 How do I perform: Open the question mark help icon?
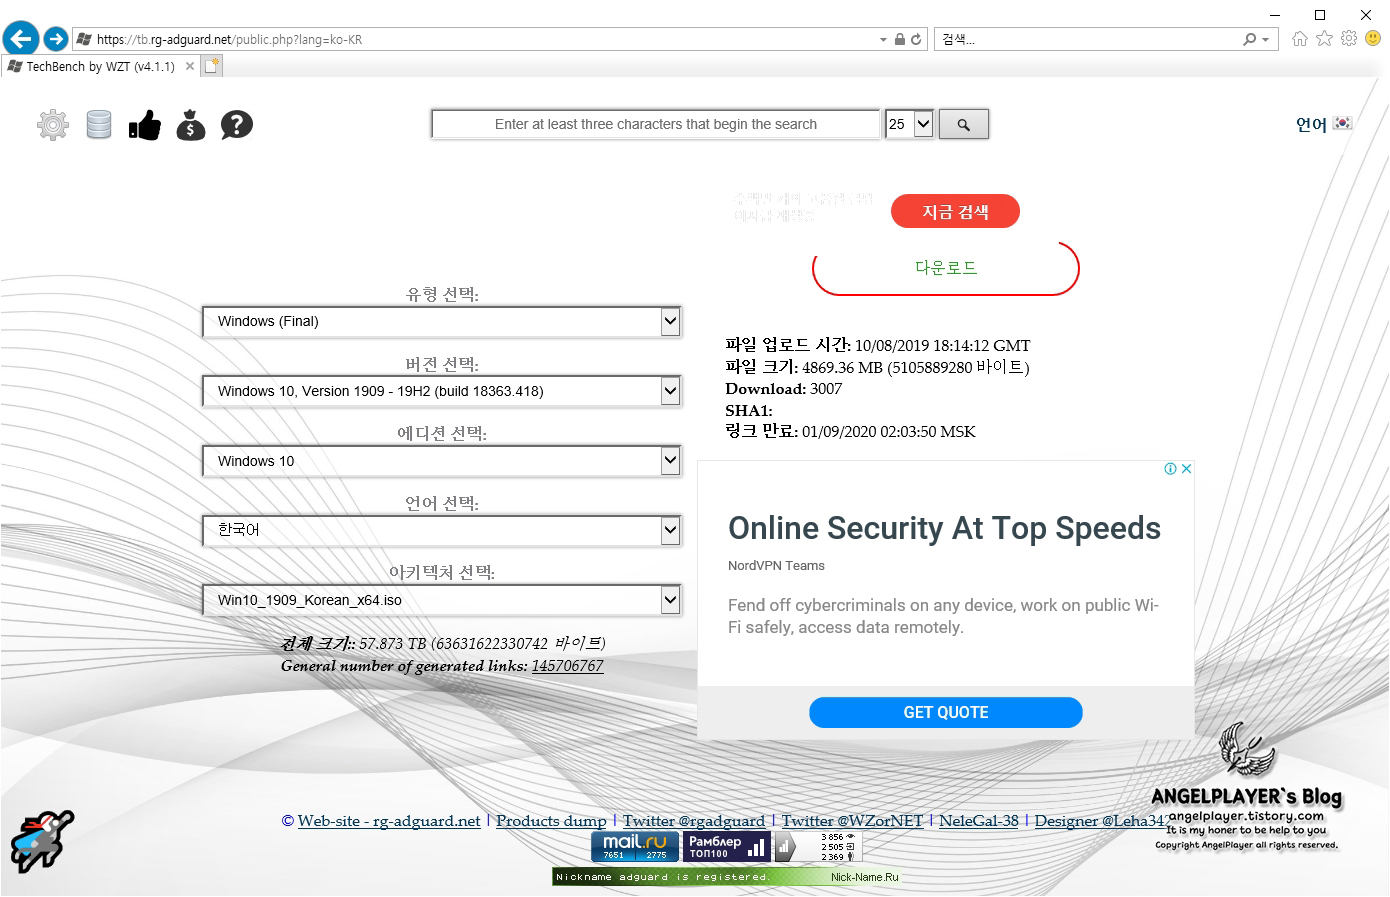[236, 125]
